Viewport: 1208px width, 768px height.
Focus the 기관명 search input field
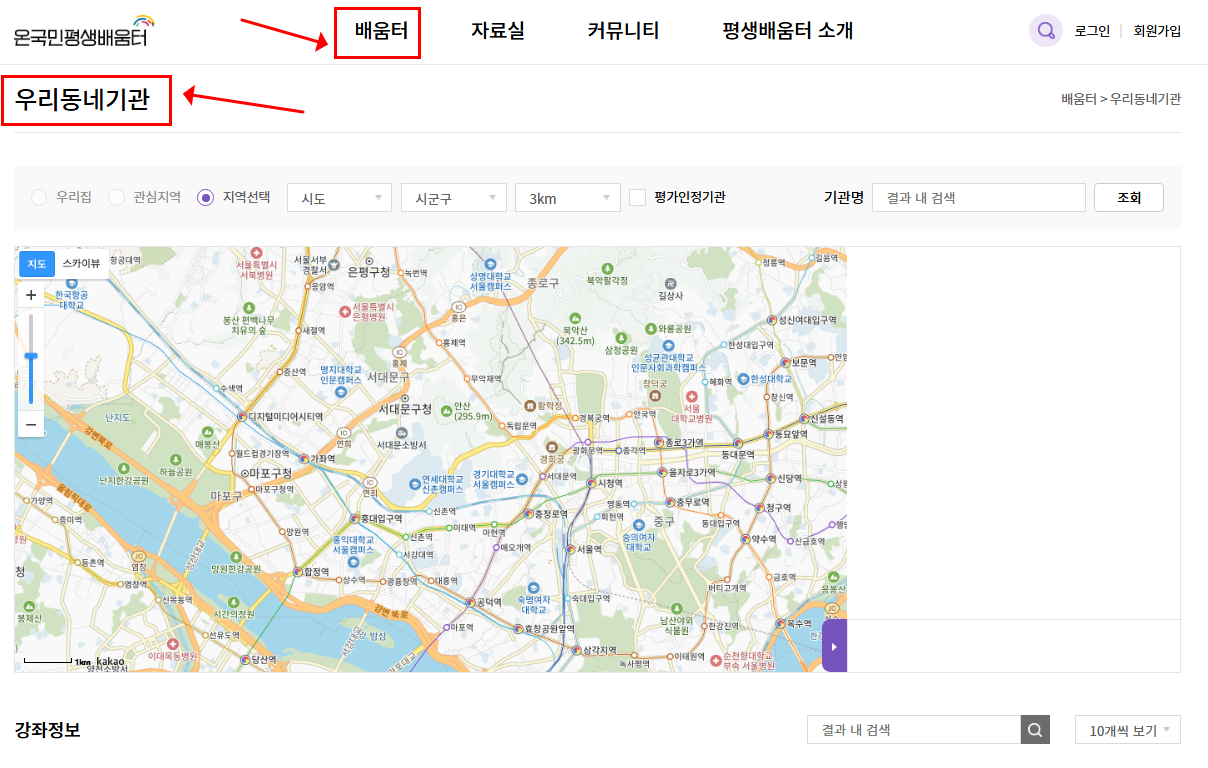tap(979, 198)
